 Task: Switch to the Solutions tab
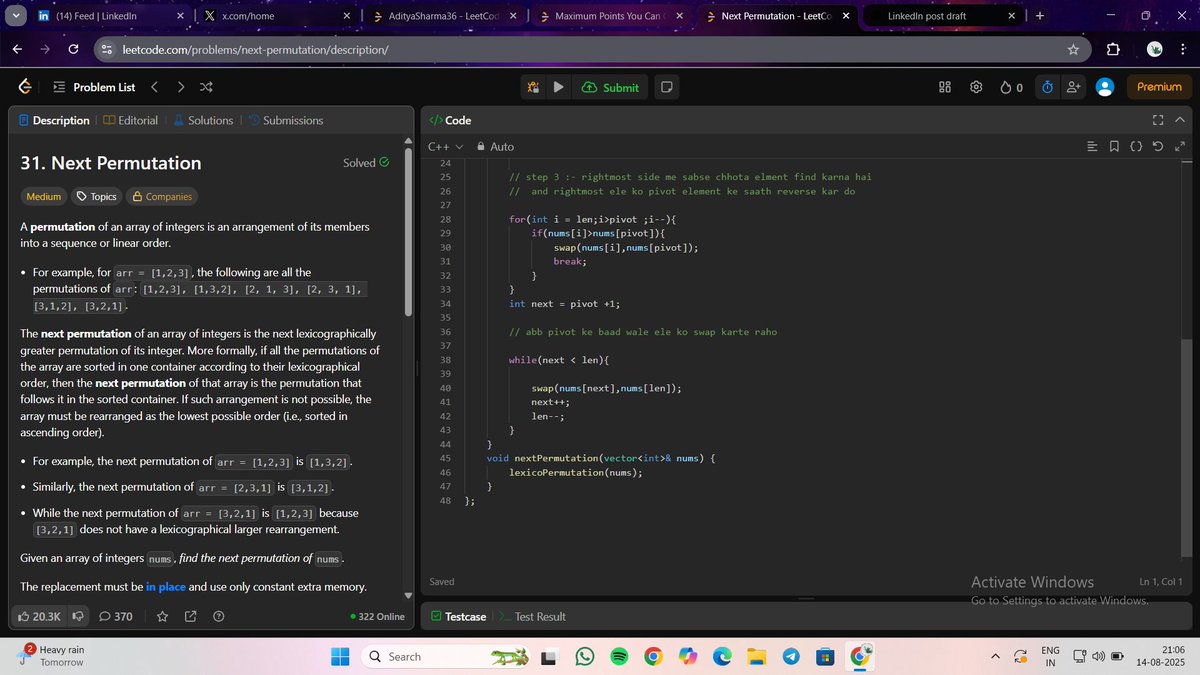click(x=203, y=120)
